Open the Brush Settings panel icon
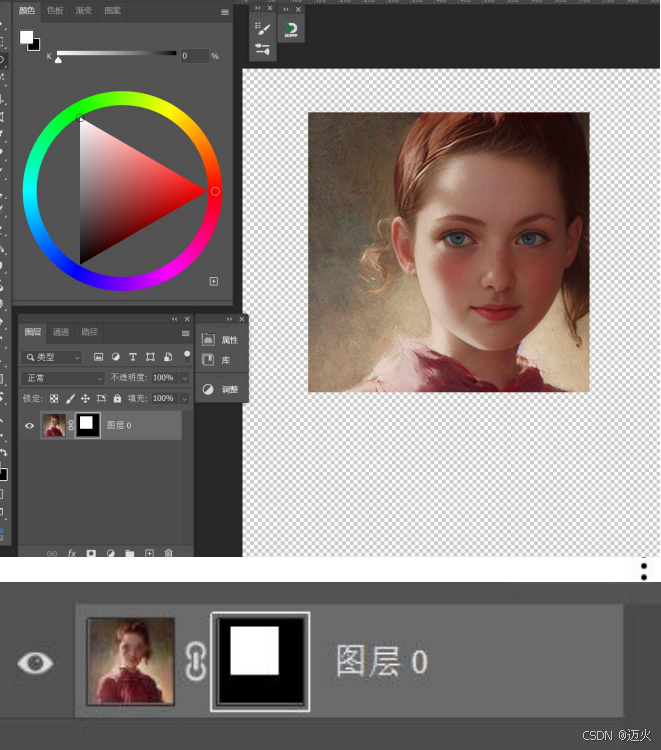Image resolution: width=661 pixels, height=750 pixels. pos(262,29)
